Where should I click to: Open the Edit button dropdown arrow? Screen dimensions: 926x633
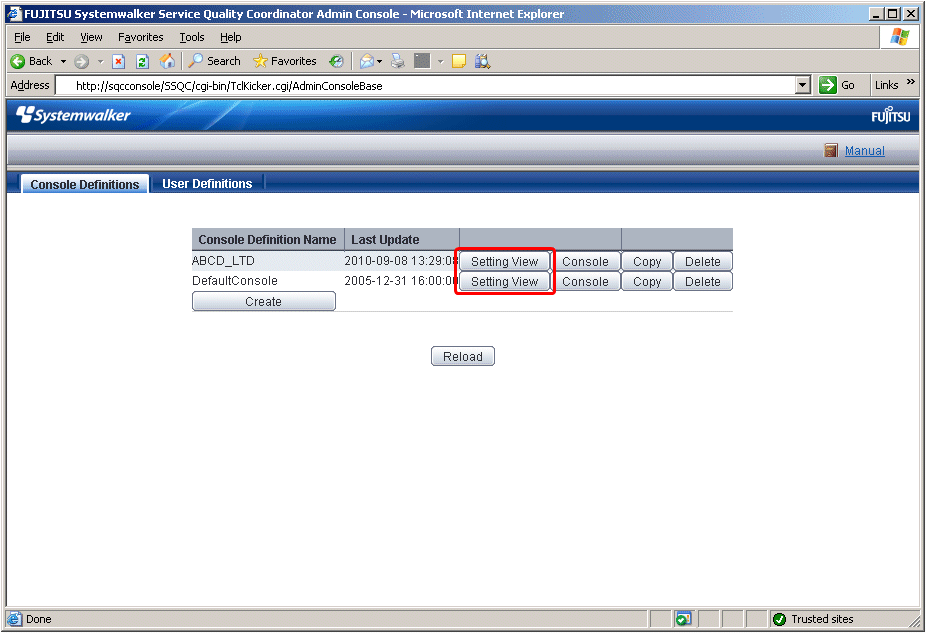coord(441,61)
